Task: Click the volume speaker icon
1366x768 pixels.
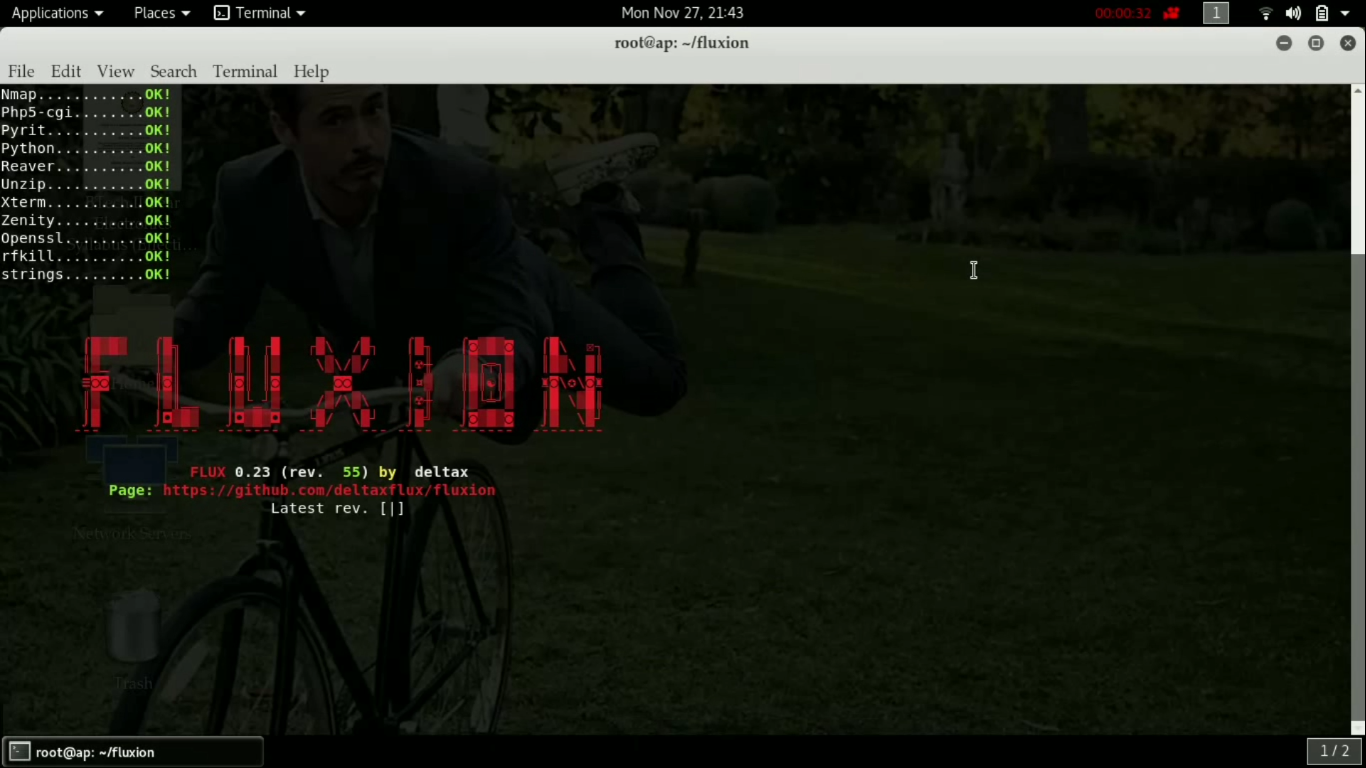Action: click(x=1295, y=13)
